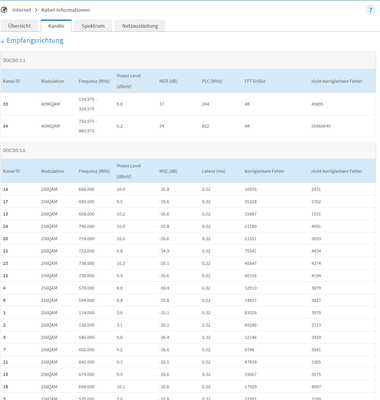The width and height of the screenshot is (380, 400).
Task: Click Latenz (ms) column header
Action: tap(213, 171)
